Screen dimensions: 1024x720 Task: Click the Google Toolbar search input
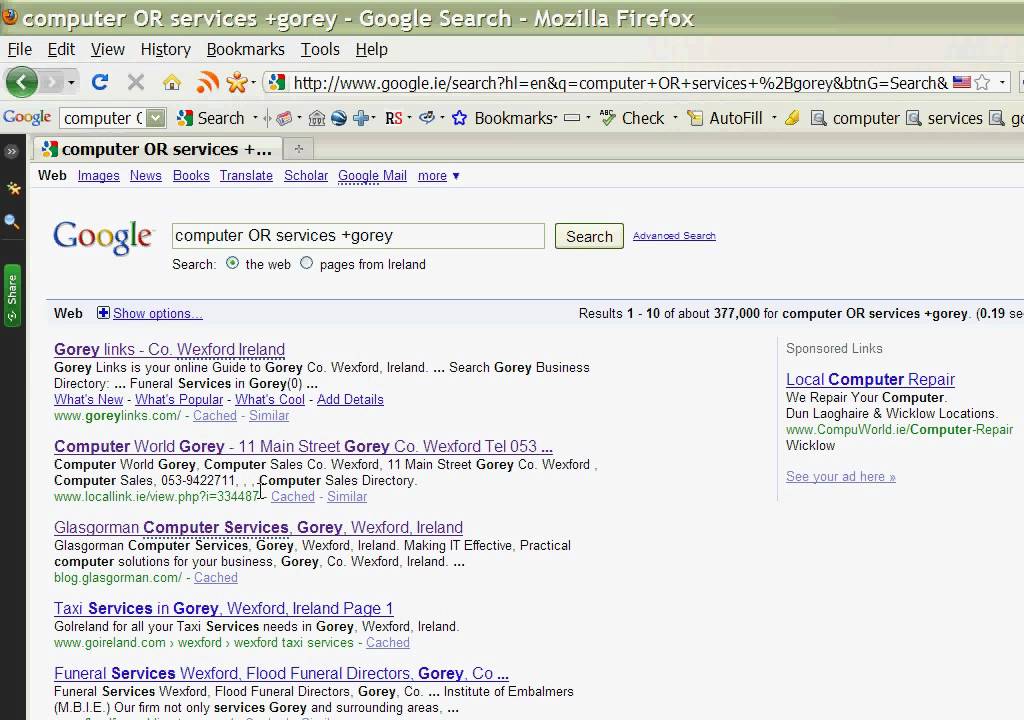click(103, 118)
